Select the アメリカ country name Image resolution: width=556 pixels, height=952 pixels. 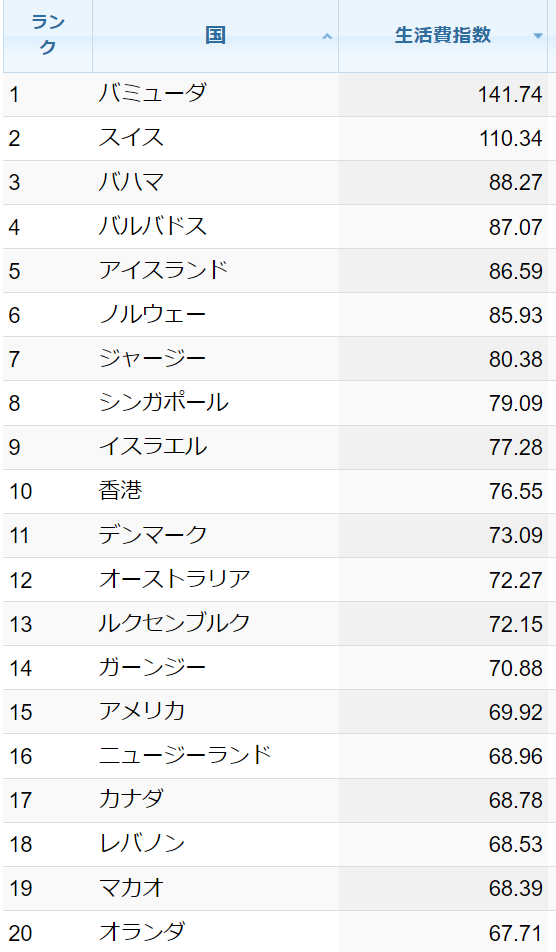tap(142, 712)
